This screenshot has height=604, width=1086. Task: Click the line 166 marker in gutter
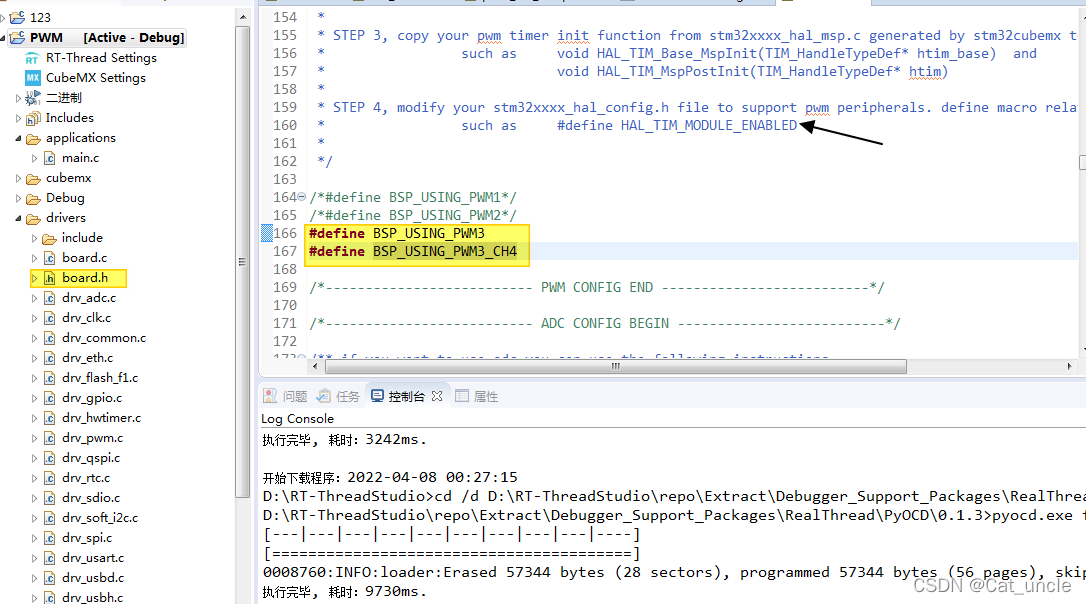tap(267, 233)
